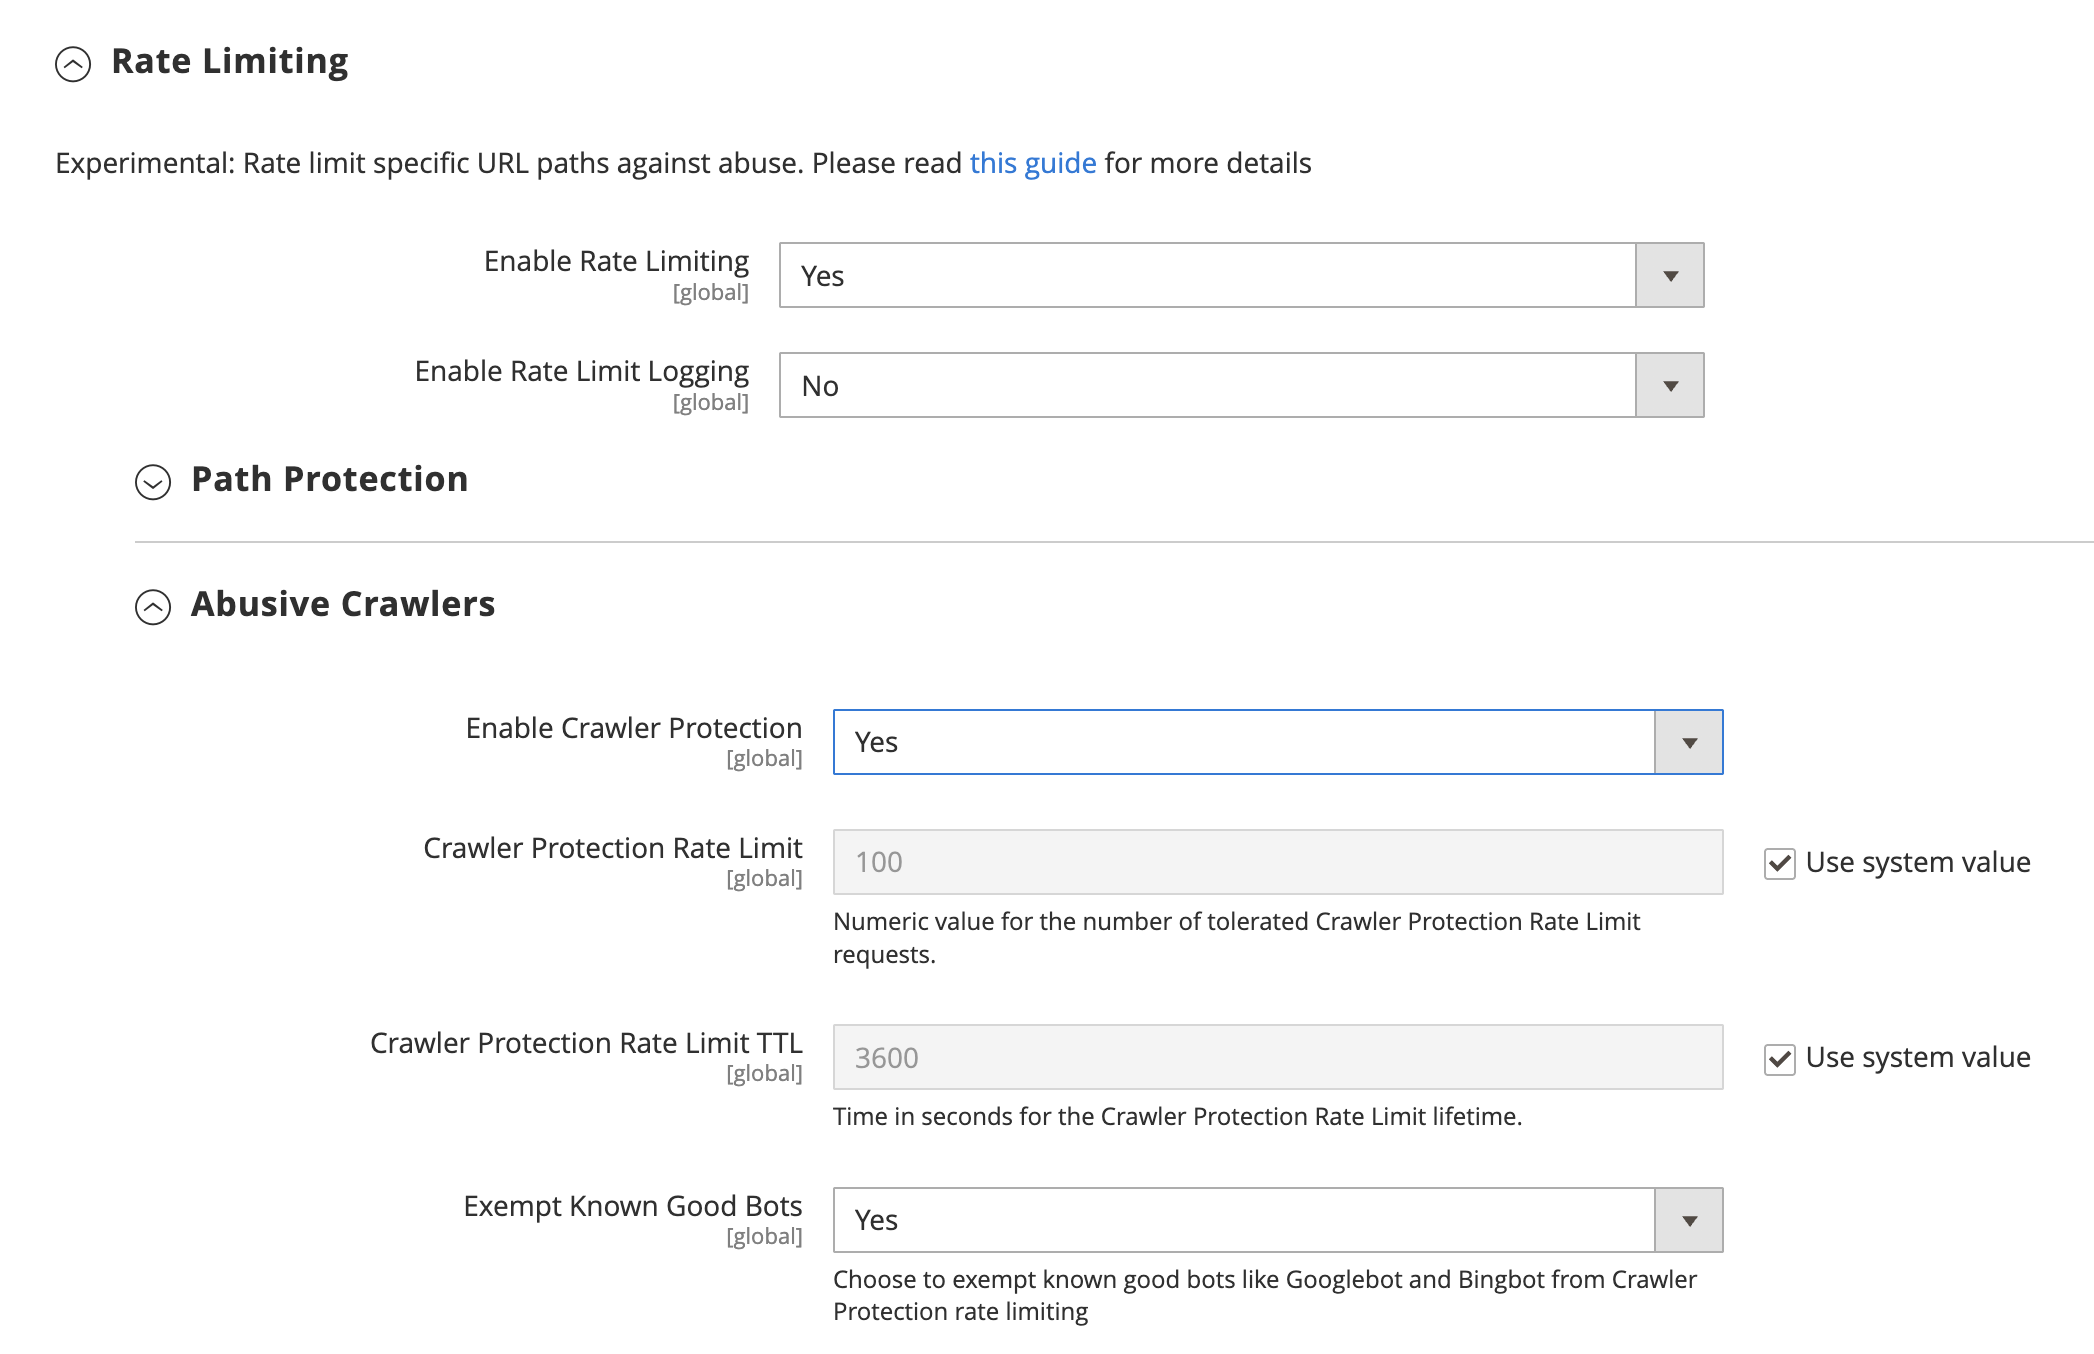
Task: Open Enable Crawler Protection select box
Action: click(x=1242, y=743)
